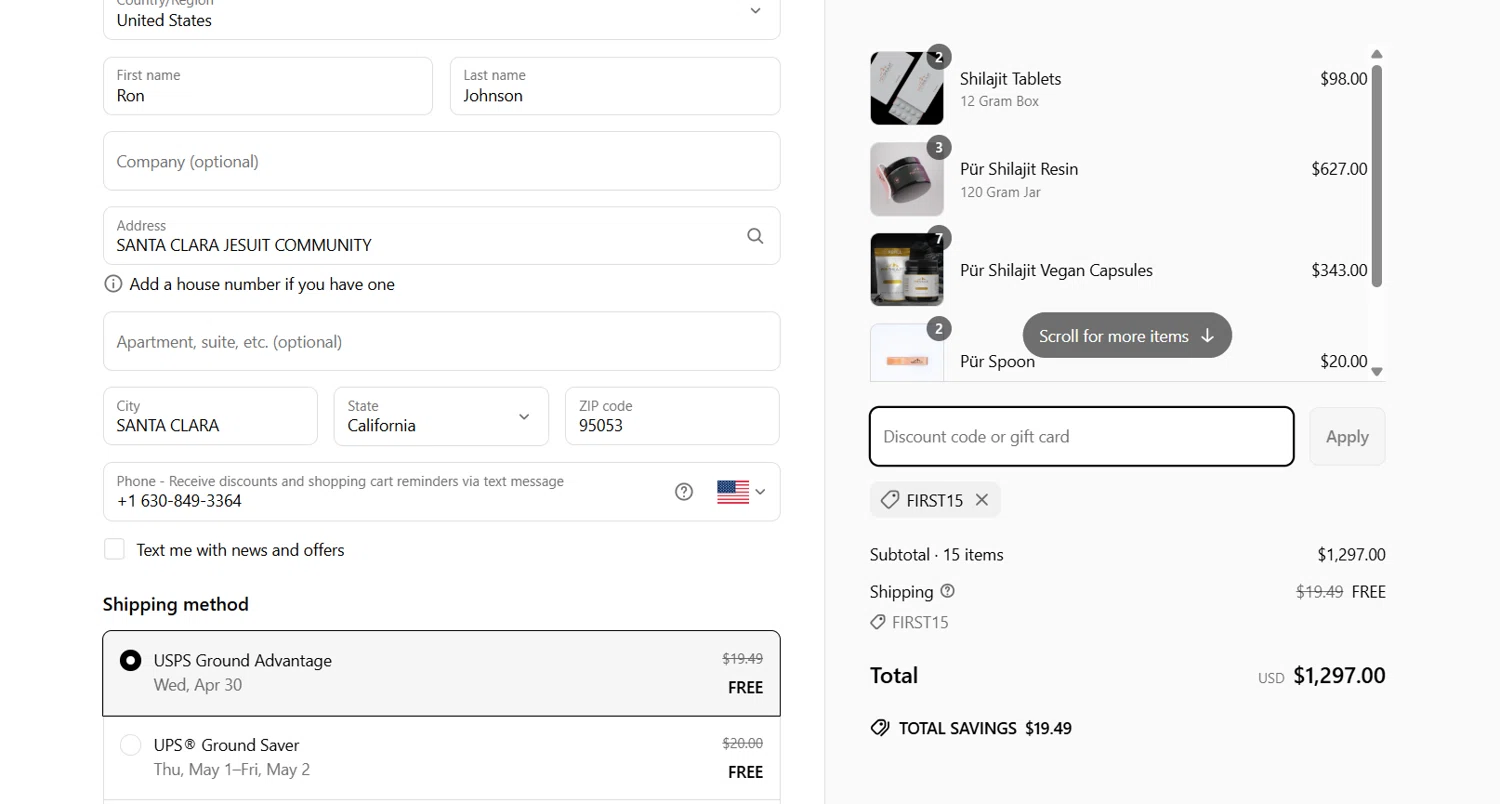Open the State dropdown showing California
Image resolution: width=1500 pixels, height=804 pixels.
coord(441,416)
